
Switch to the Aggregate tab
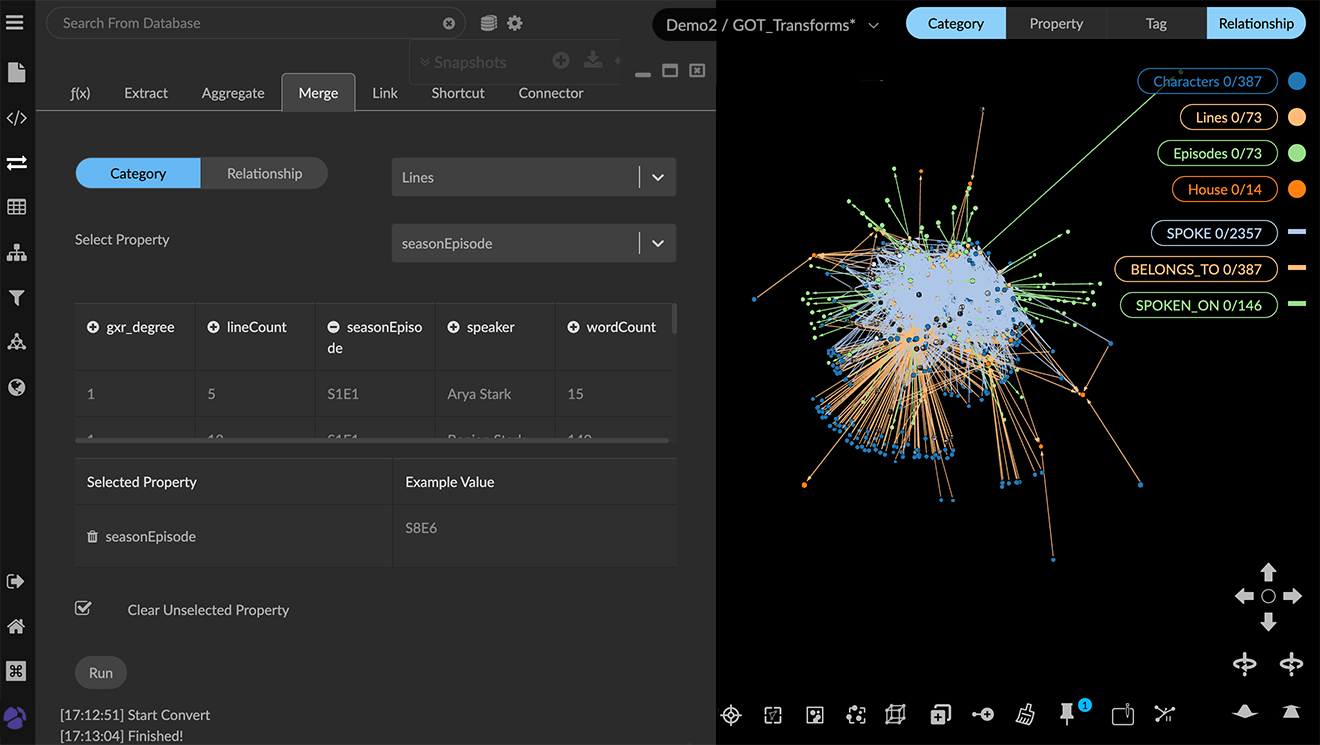[x=233, y=93]
